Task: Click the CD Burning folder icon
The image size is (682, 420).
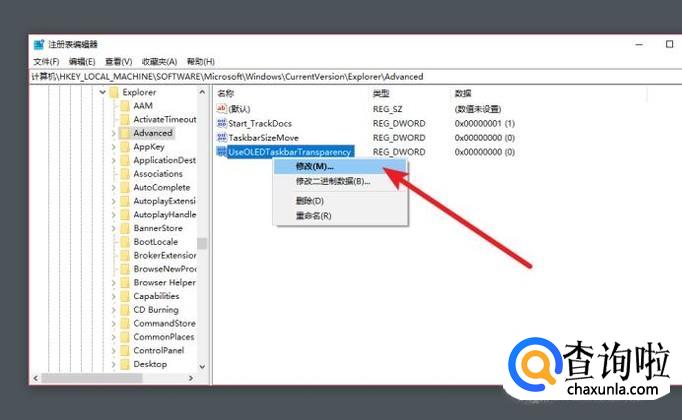Action: pos(125,310)
